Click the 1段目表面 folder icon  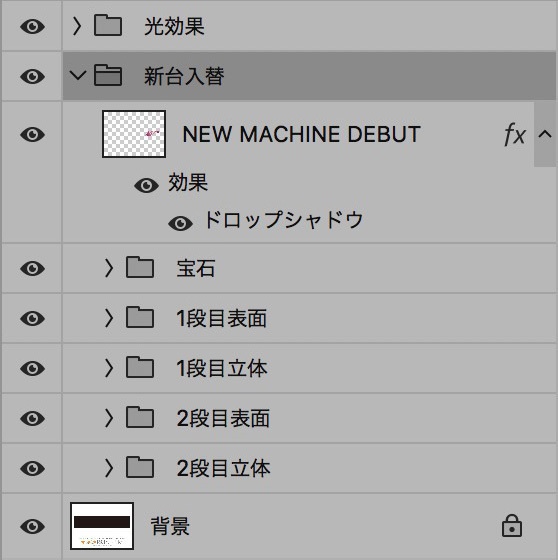[x=140, y=317]
